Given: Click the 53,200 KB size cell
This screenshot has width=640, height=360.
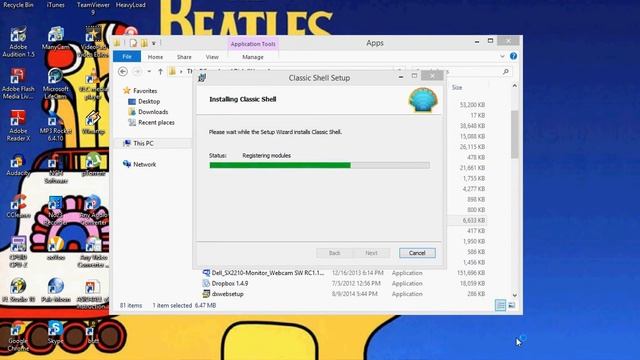Looking at the screenshot, I should click(472, 105).
